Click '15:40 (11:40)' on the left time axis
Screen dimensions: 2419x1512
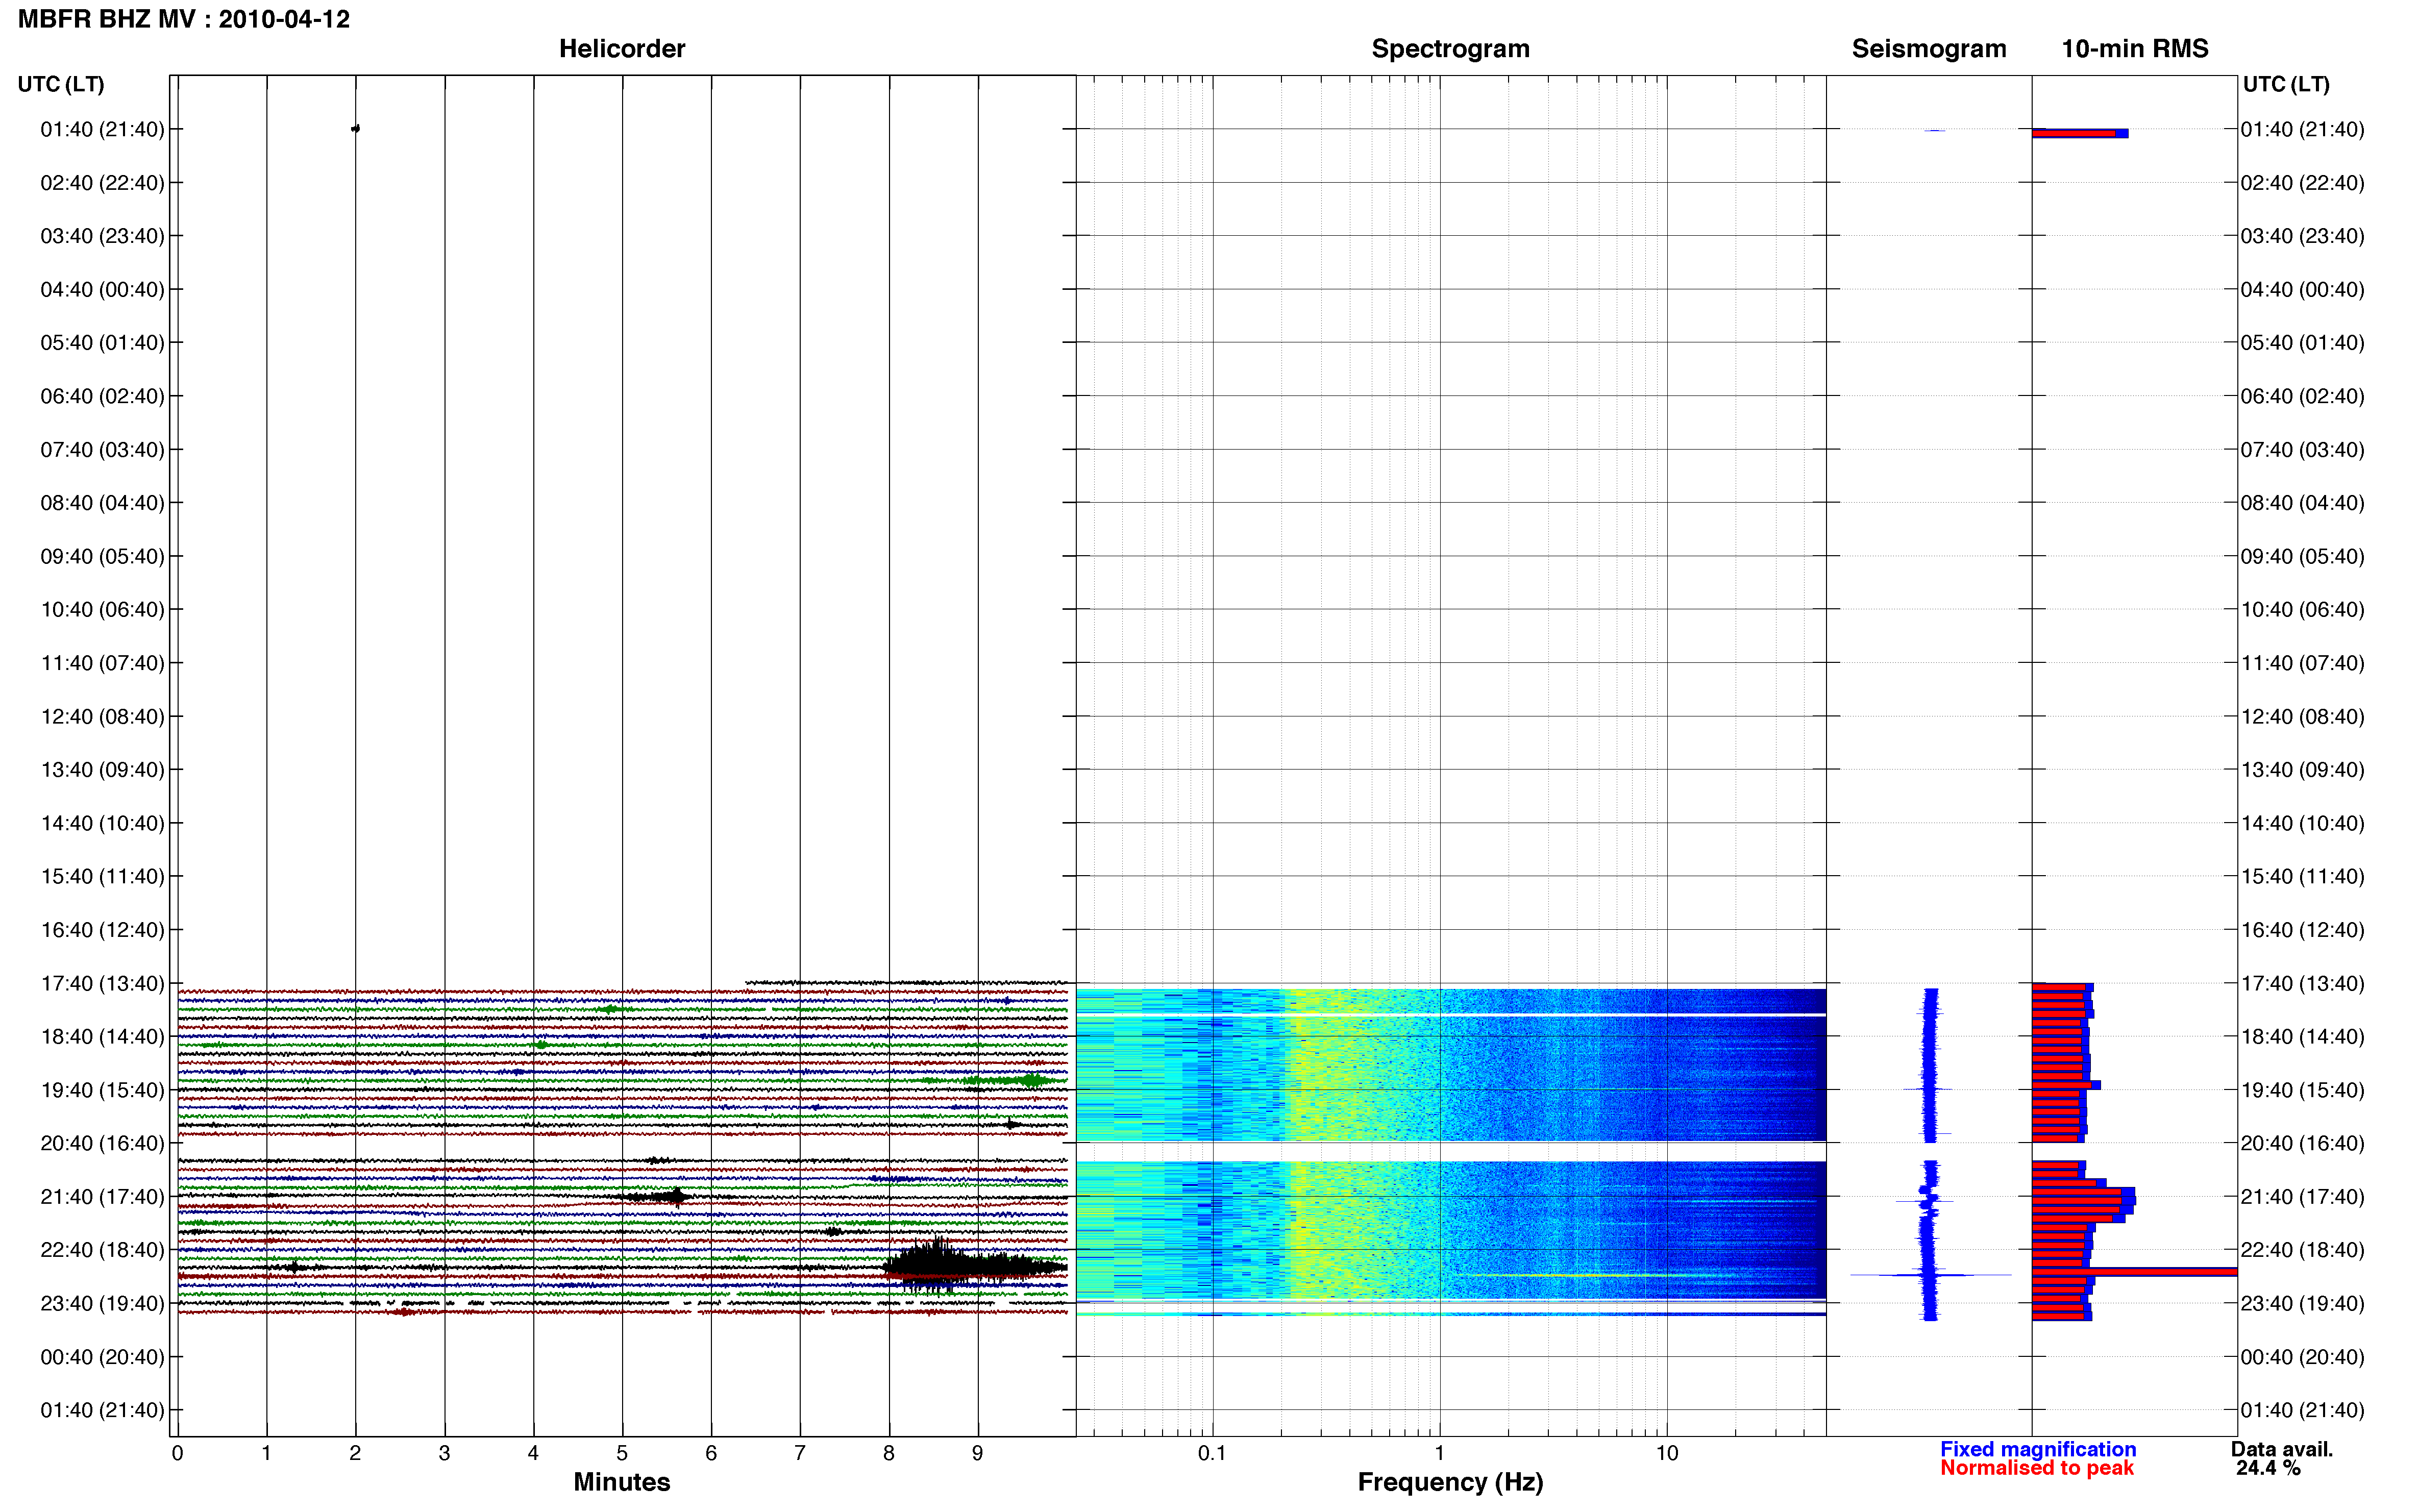(x=102, y=876)
